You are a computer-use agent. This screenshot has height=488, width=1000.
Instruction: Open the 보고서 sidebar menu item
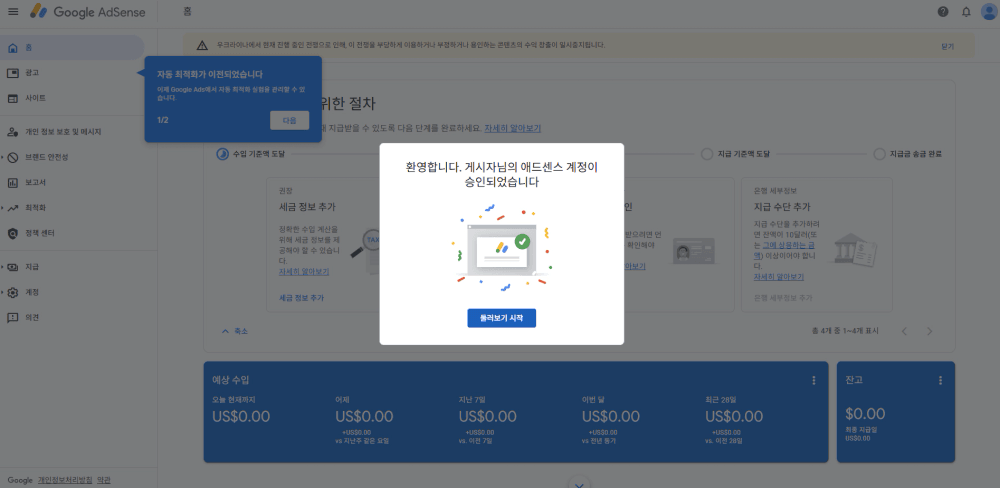point(72,183)
